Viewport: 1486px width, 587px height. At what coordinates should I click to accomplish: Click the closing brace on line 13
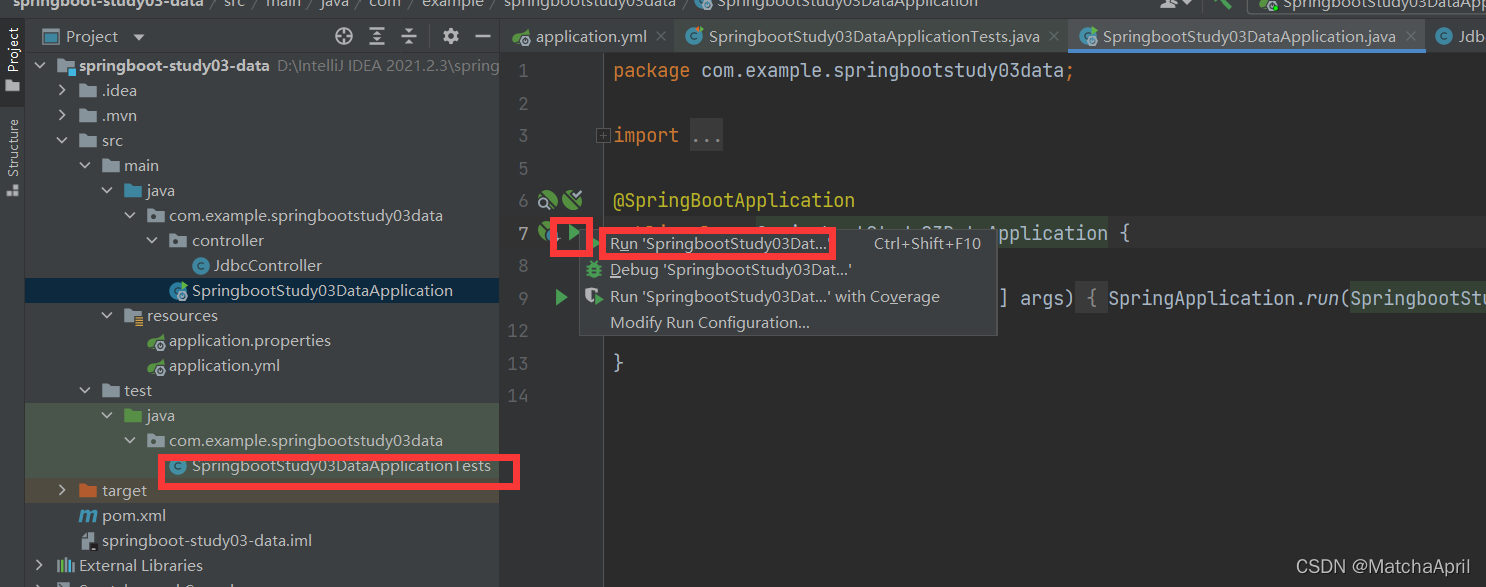coord(618,363)
